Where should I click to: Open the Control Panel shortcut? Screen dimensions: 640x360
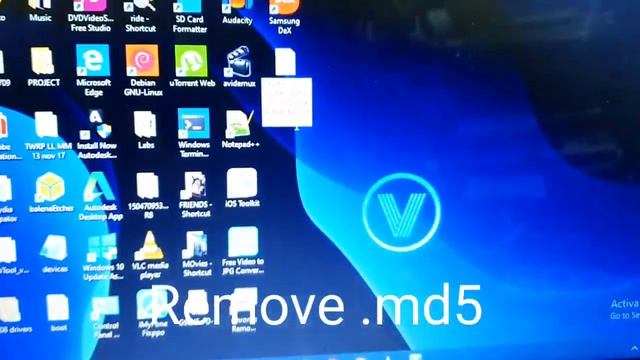pyautogui.click(x=106, y=318)
